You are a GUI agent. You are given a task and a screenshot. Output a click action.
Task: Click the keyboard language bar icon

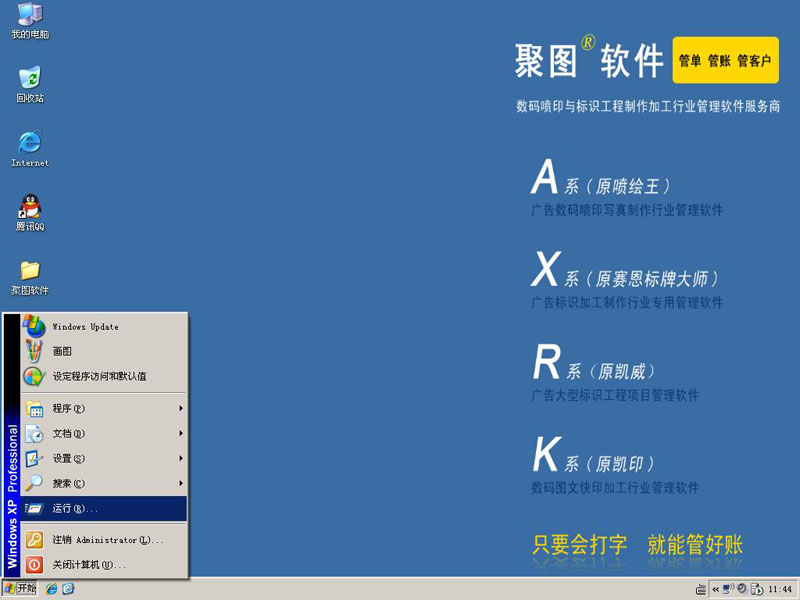coord(701,589)
